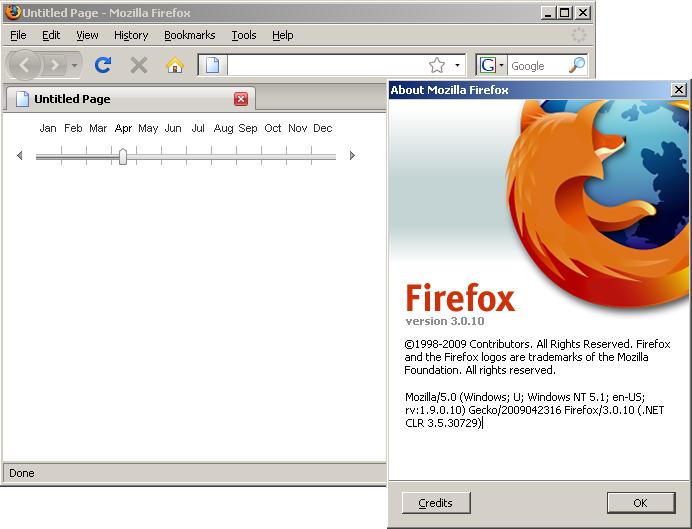692x529 pixels.
Task: Open the History menu
Action: 131,35
